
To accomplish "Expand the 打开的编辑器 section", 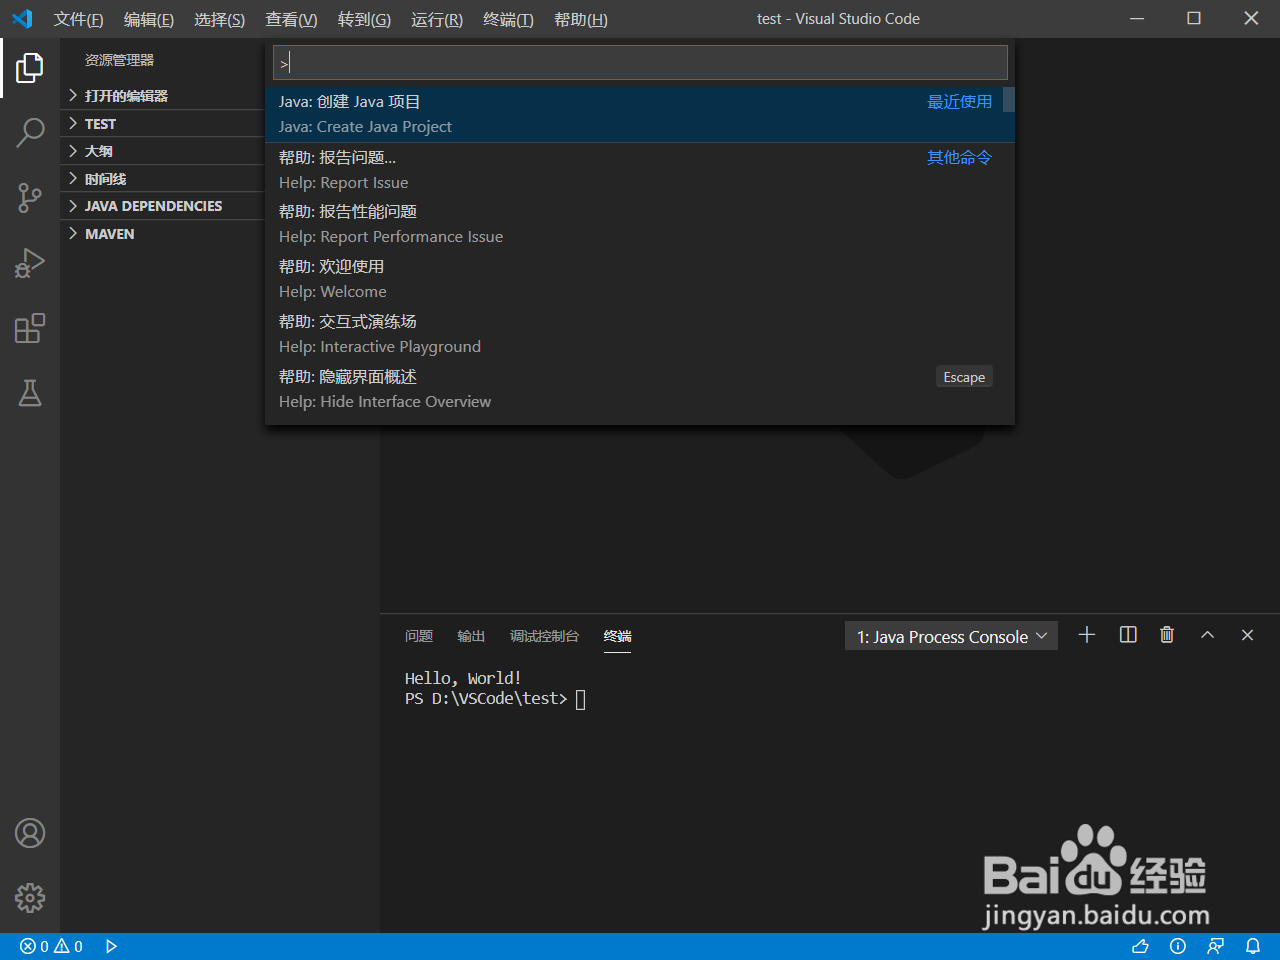I will (162, 96).
